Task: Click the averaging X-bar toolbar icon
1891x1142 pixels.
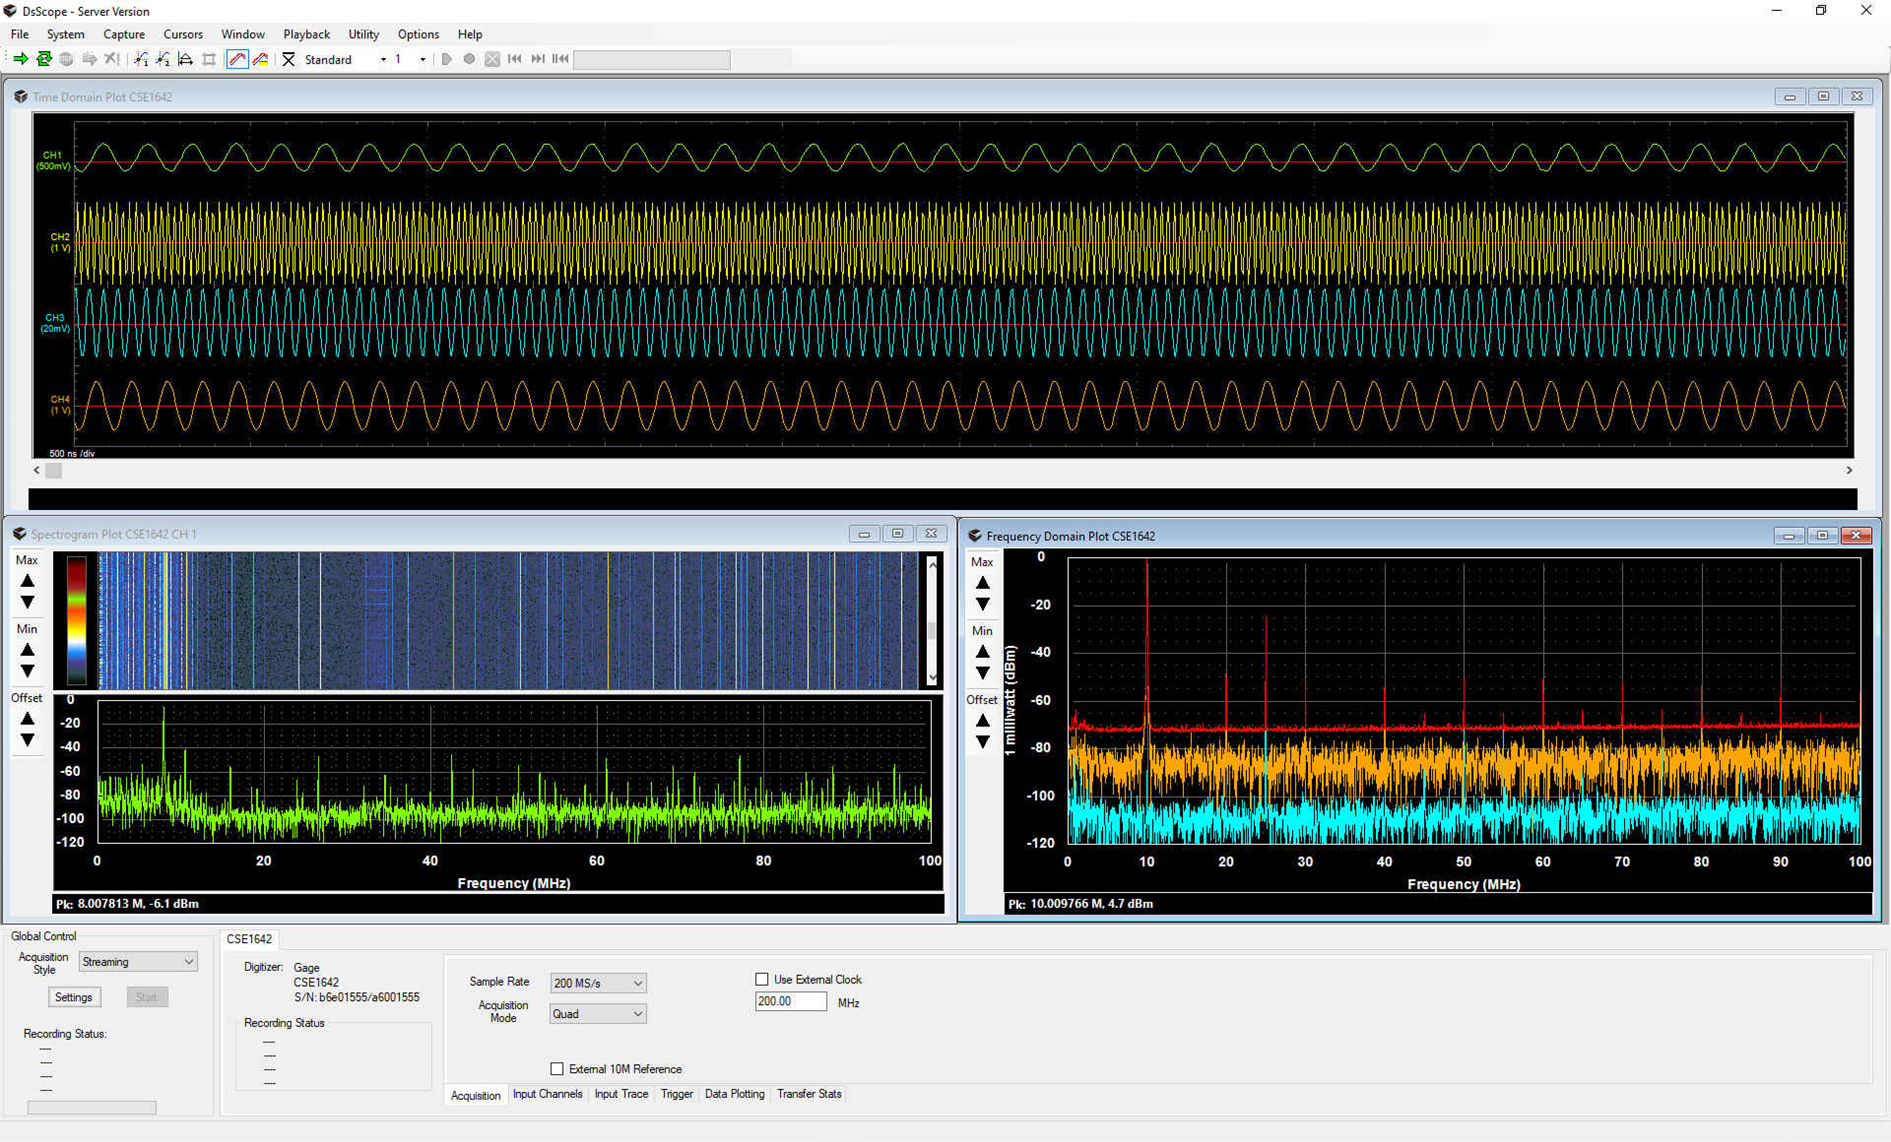Action: pos(288,59)
